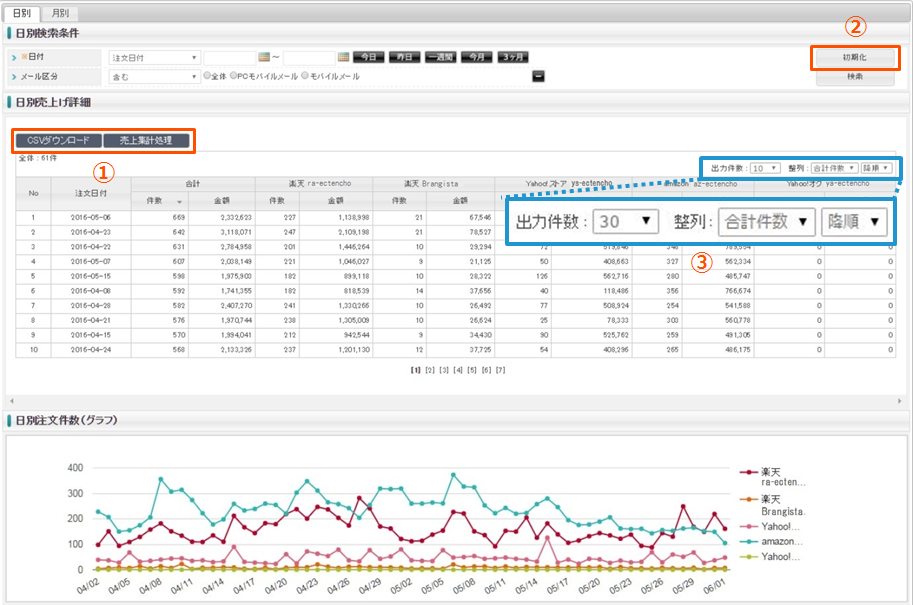The image size is (913, 605).
Task: Click the total amount cell 3,118,071
Action: point(221,232)
